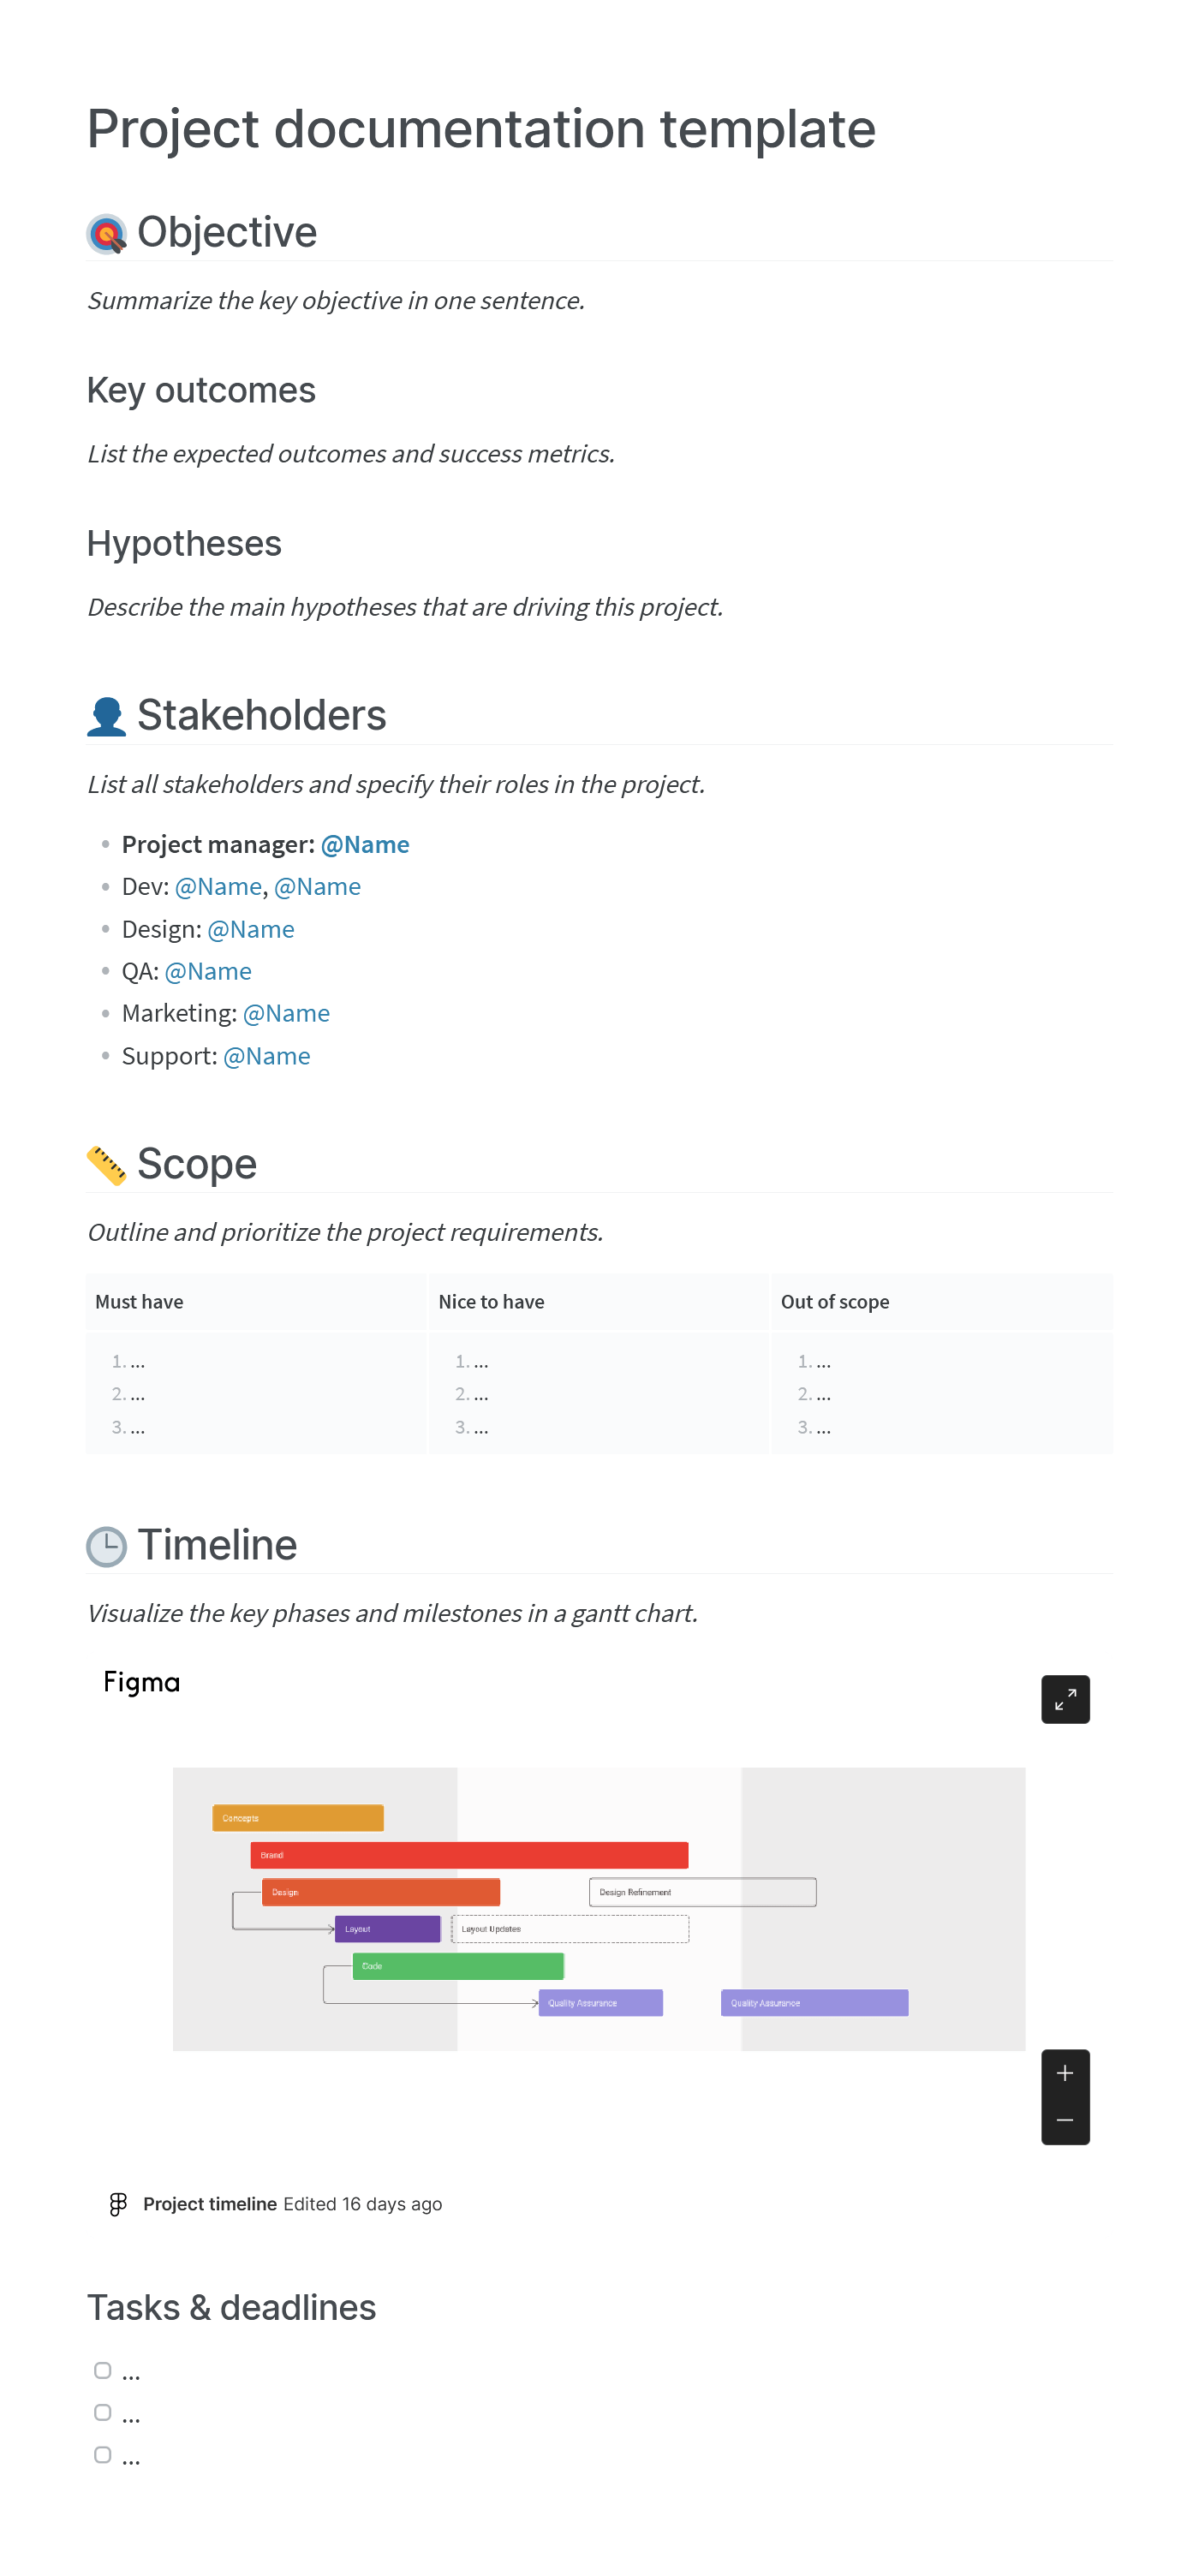Viewport: 1199px width, 2576px height.
Task: Click the Out of scope column header
Action: pyautogui.click(x=834, y=1301)
